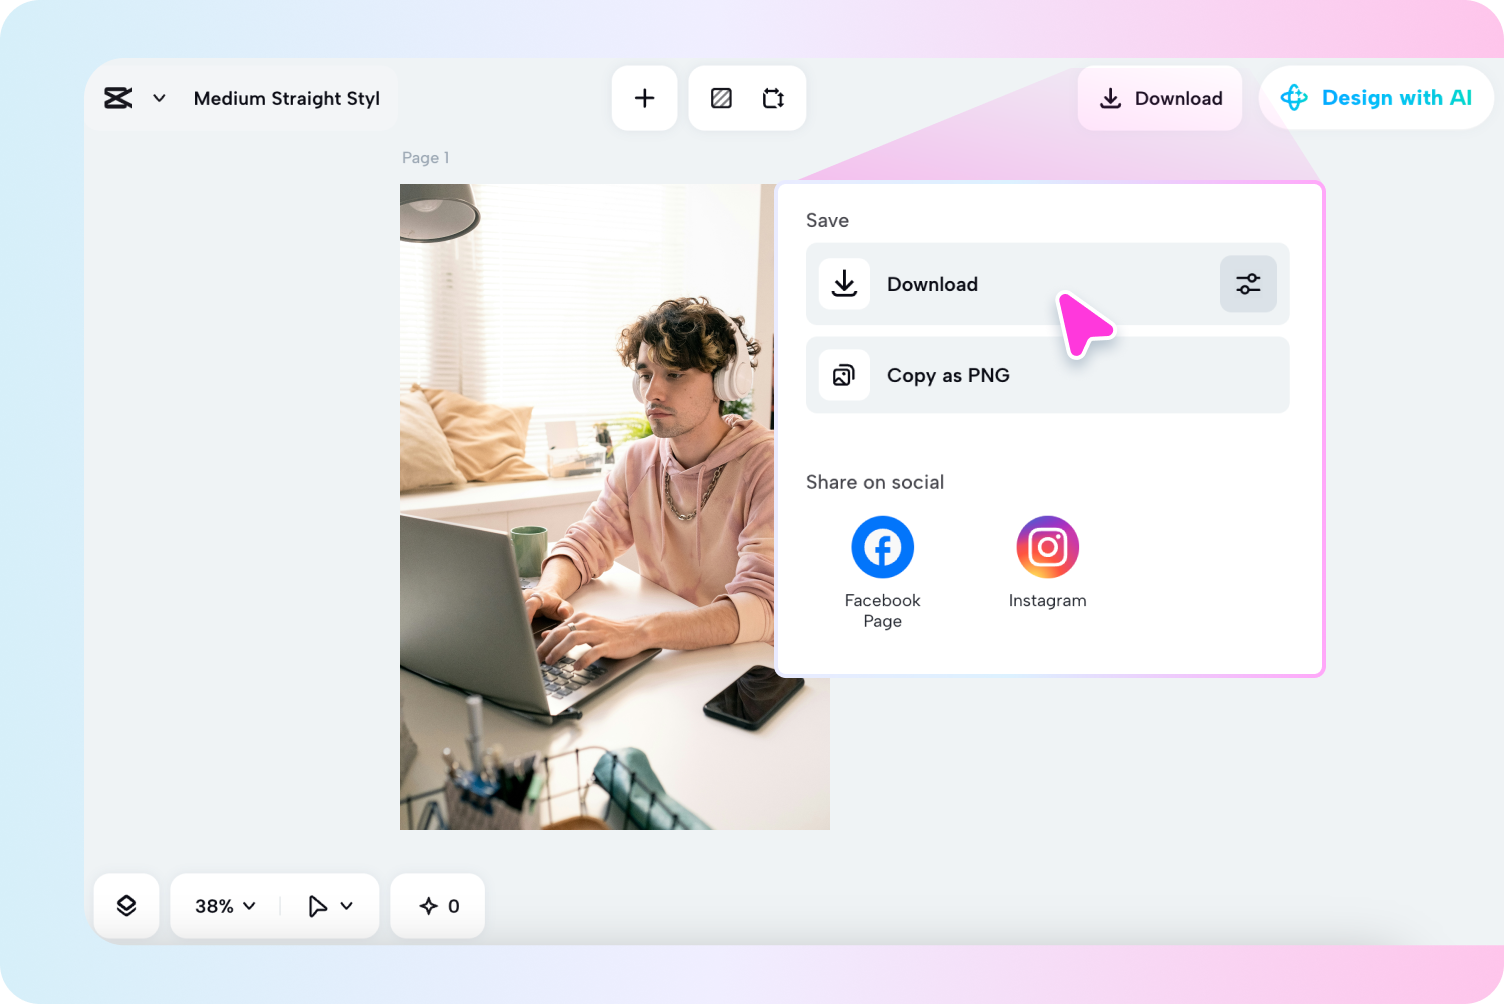This screenshot has height=1004, width=1504.
Task: Launch Design with AI
Action: coord(1377,98)
